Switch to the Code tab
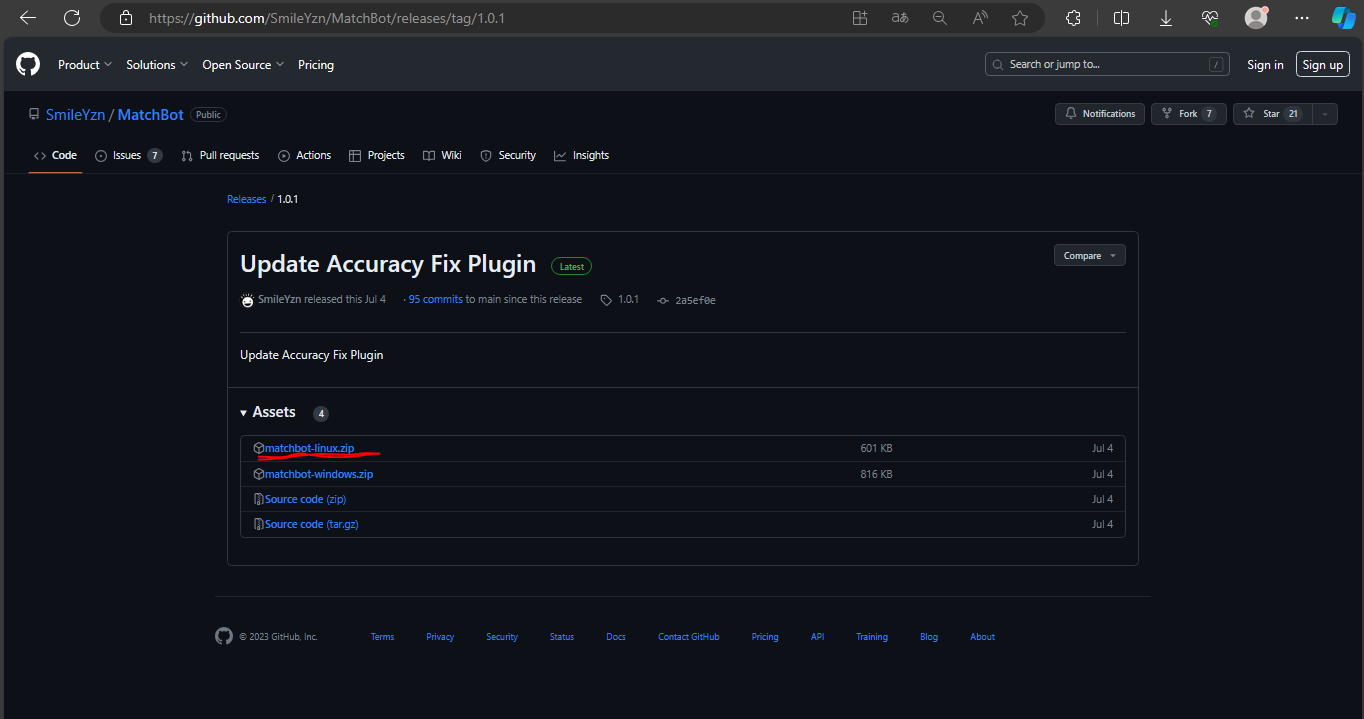1364x719 pixels. (55, 155)
